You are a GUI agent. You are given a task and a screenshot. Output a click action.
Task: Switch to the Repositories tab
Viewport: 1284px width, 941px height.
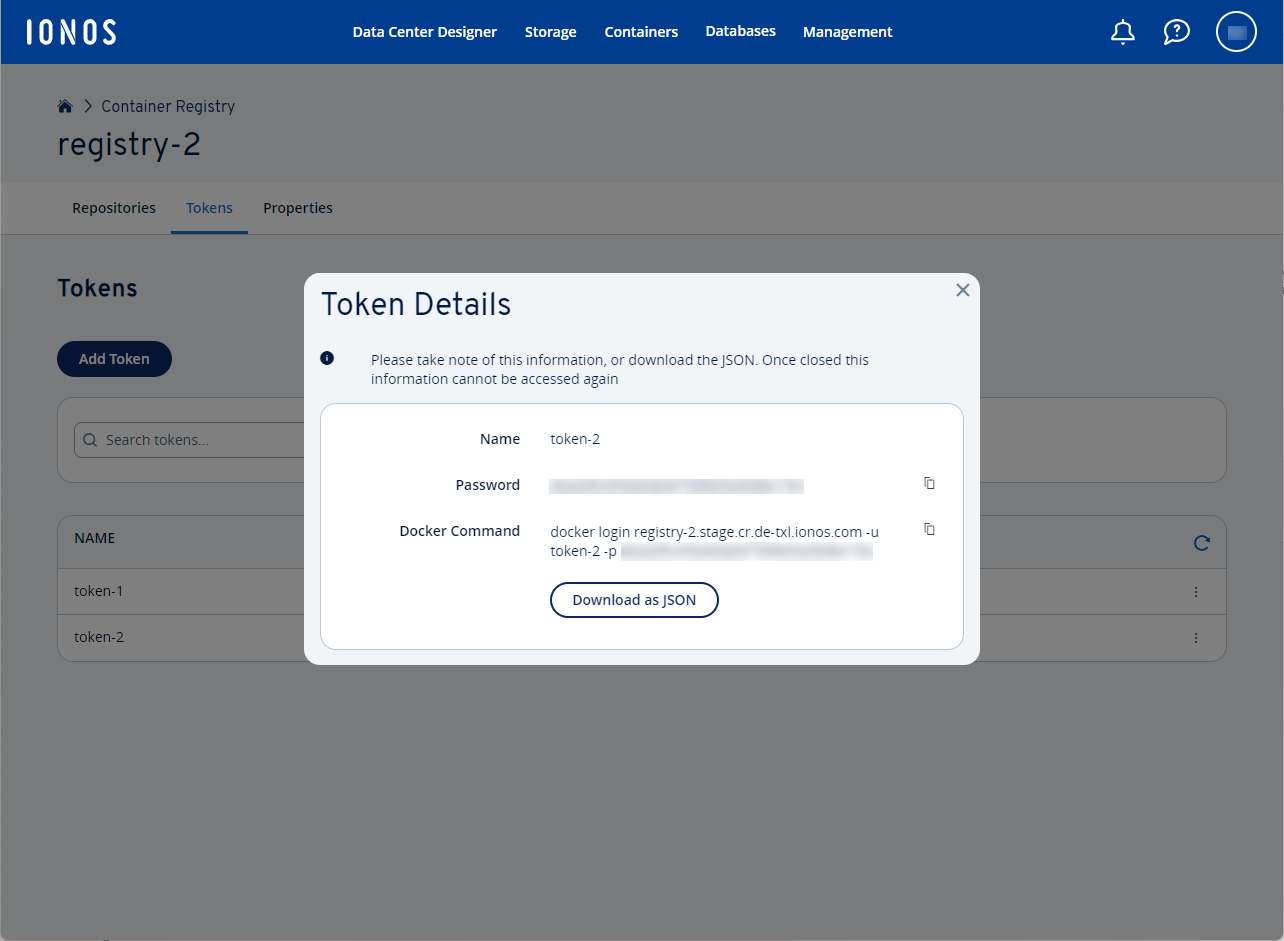(113, 208)
